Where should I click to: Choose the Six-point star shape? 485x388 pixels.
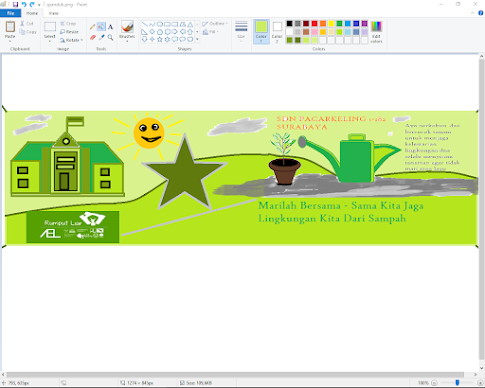coord(167,39)
